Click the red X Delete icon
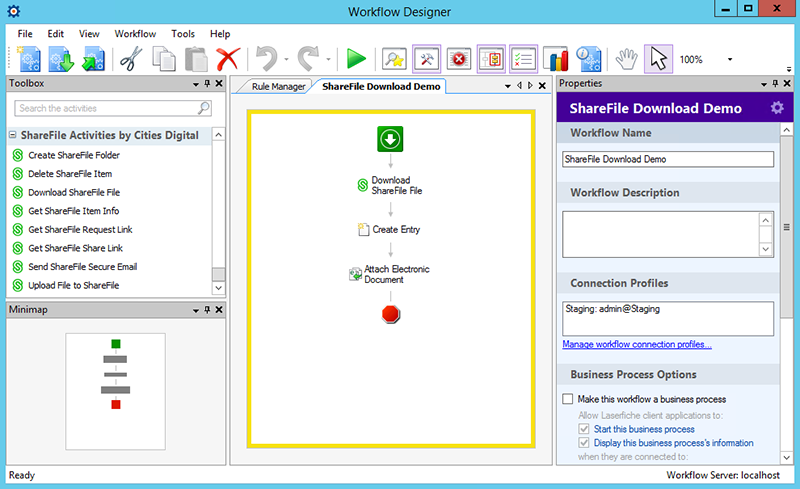 (x=228, y=59)
